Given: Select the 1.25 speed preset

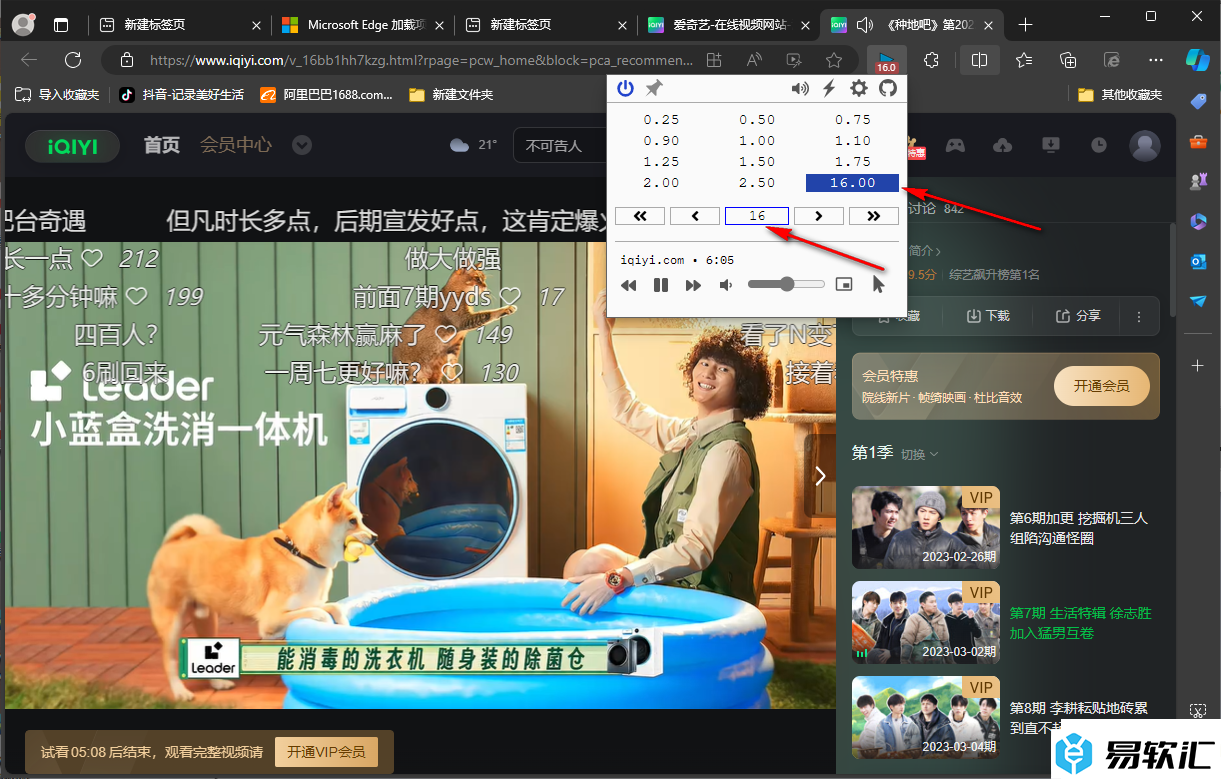Looking at the screenshot, I should point(661,162).
